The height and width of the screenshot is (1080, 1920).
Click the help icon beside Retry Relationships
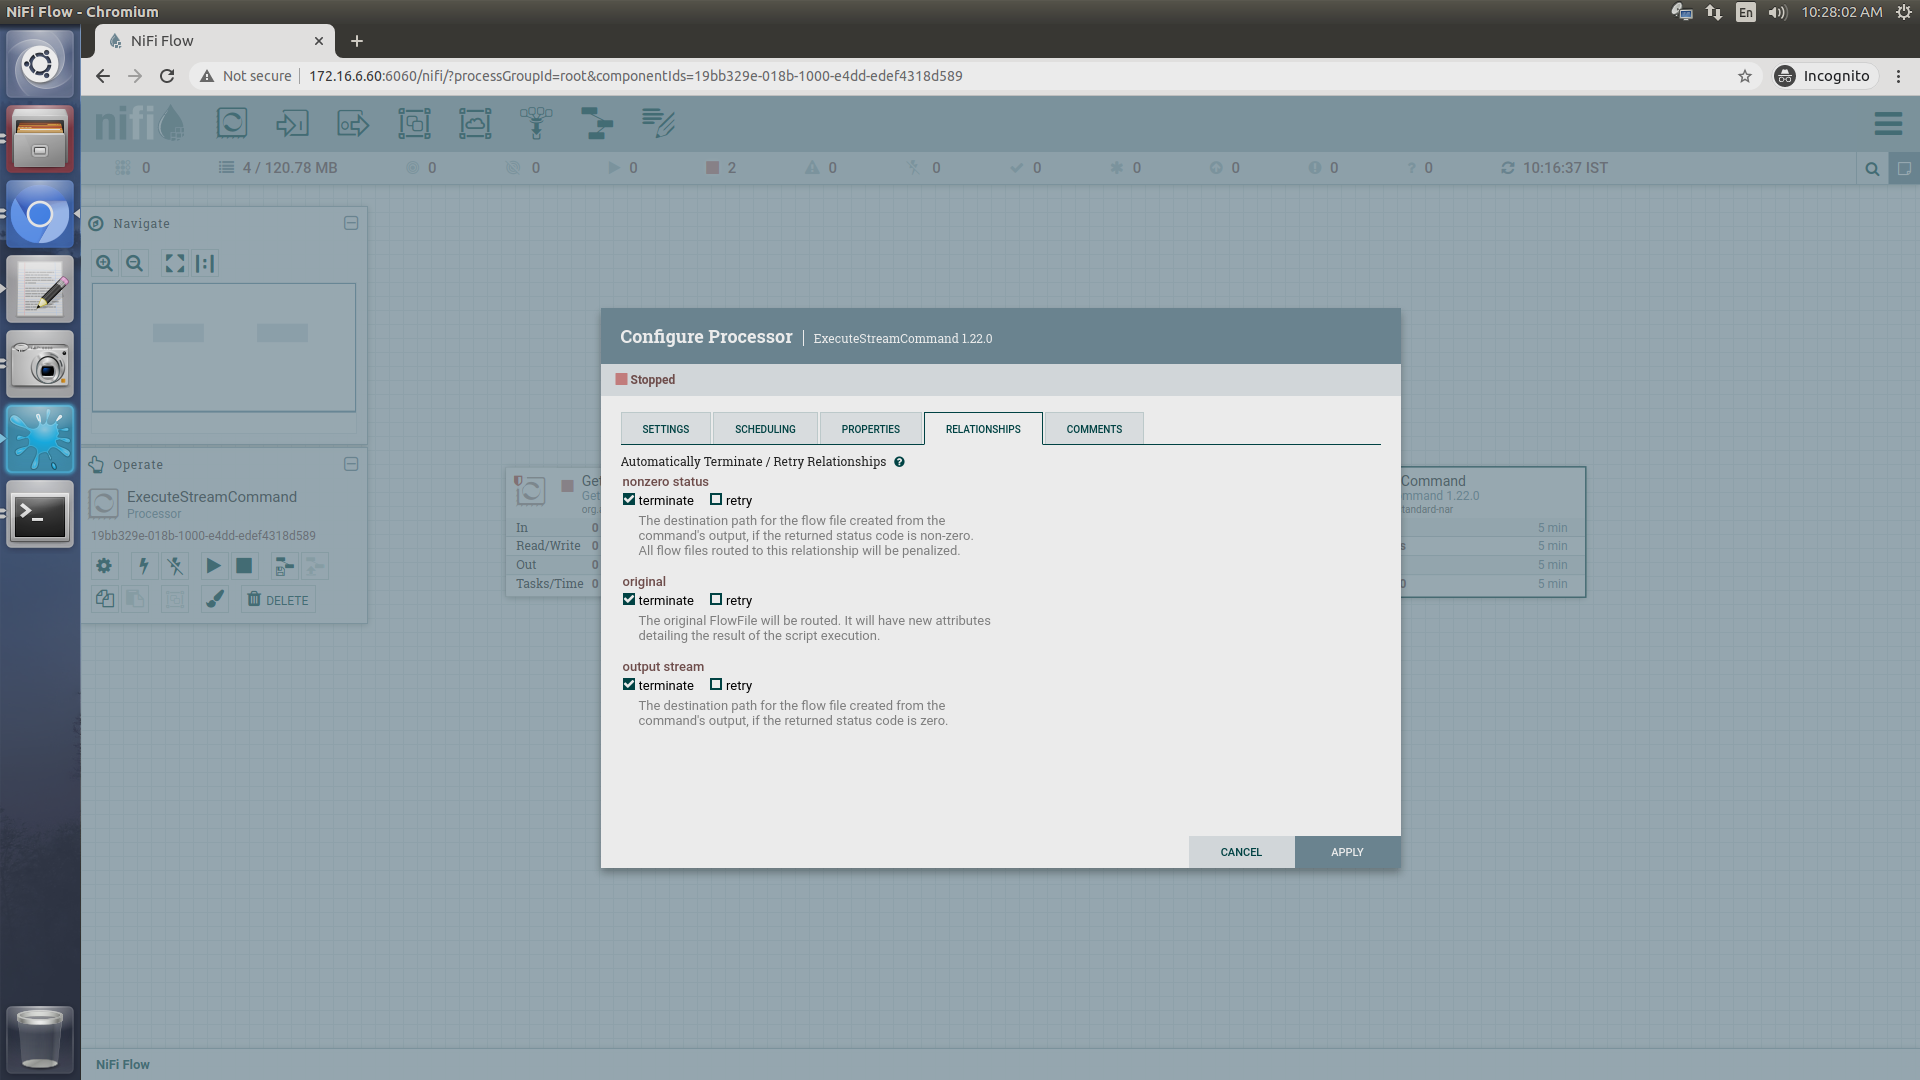tap(899, 462)
